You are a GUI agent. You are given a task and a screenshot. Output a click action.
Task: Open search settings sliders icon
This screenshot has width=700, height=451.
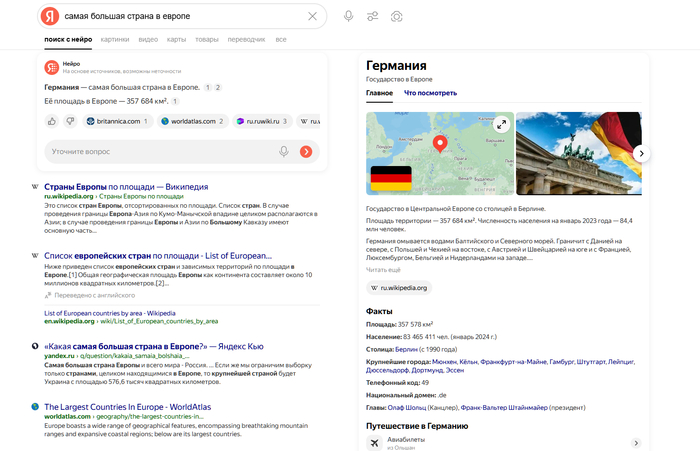[372, 17]
